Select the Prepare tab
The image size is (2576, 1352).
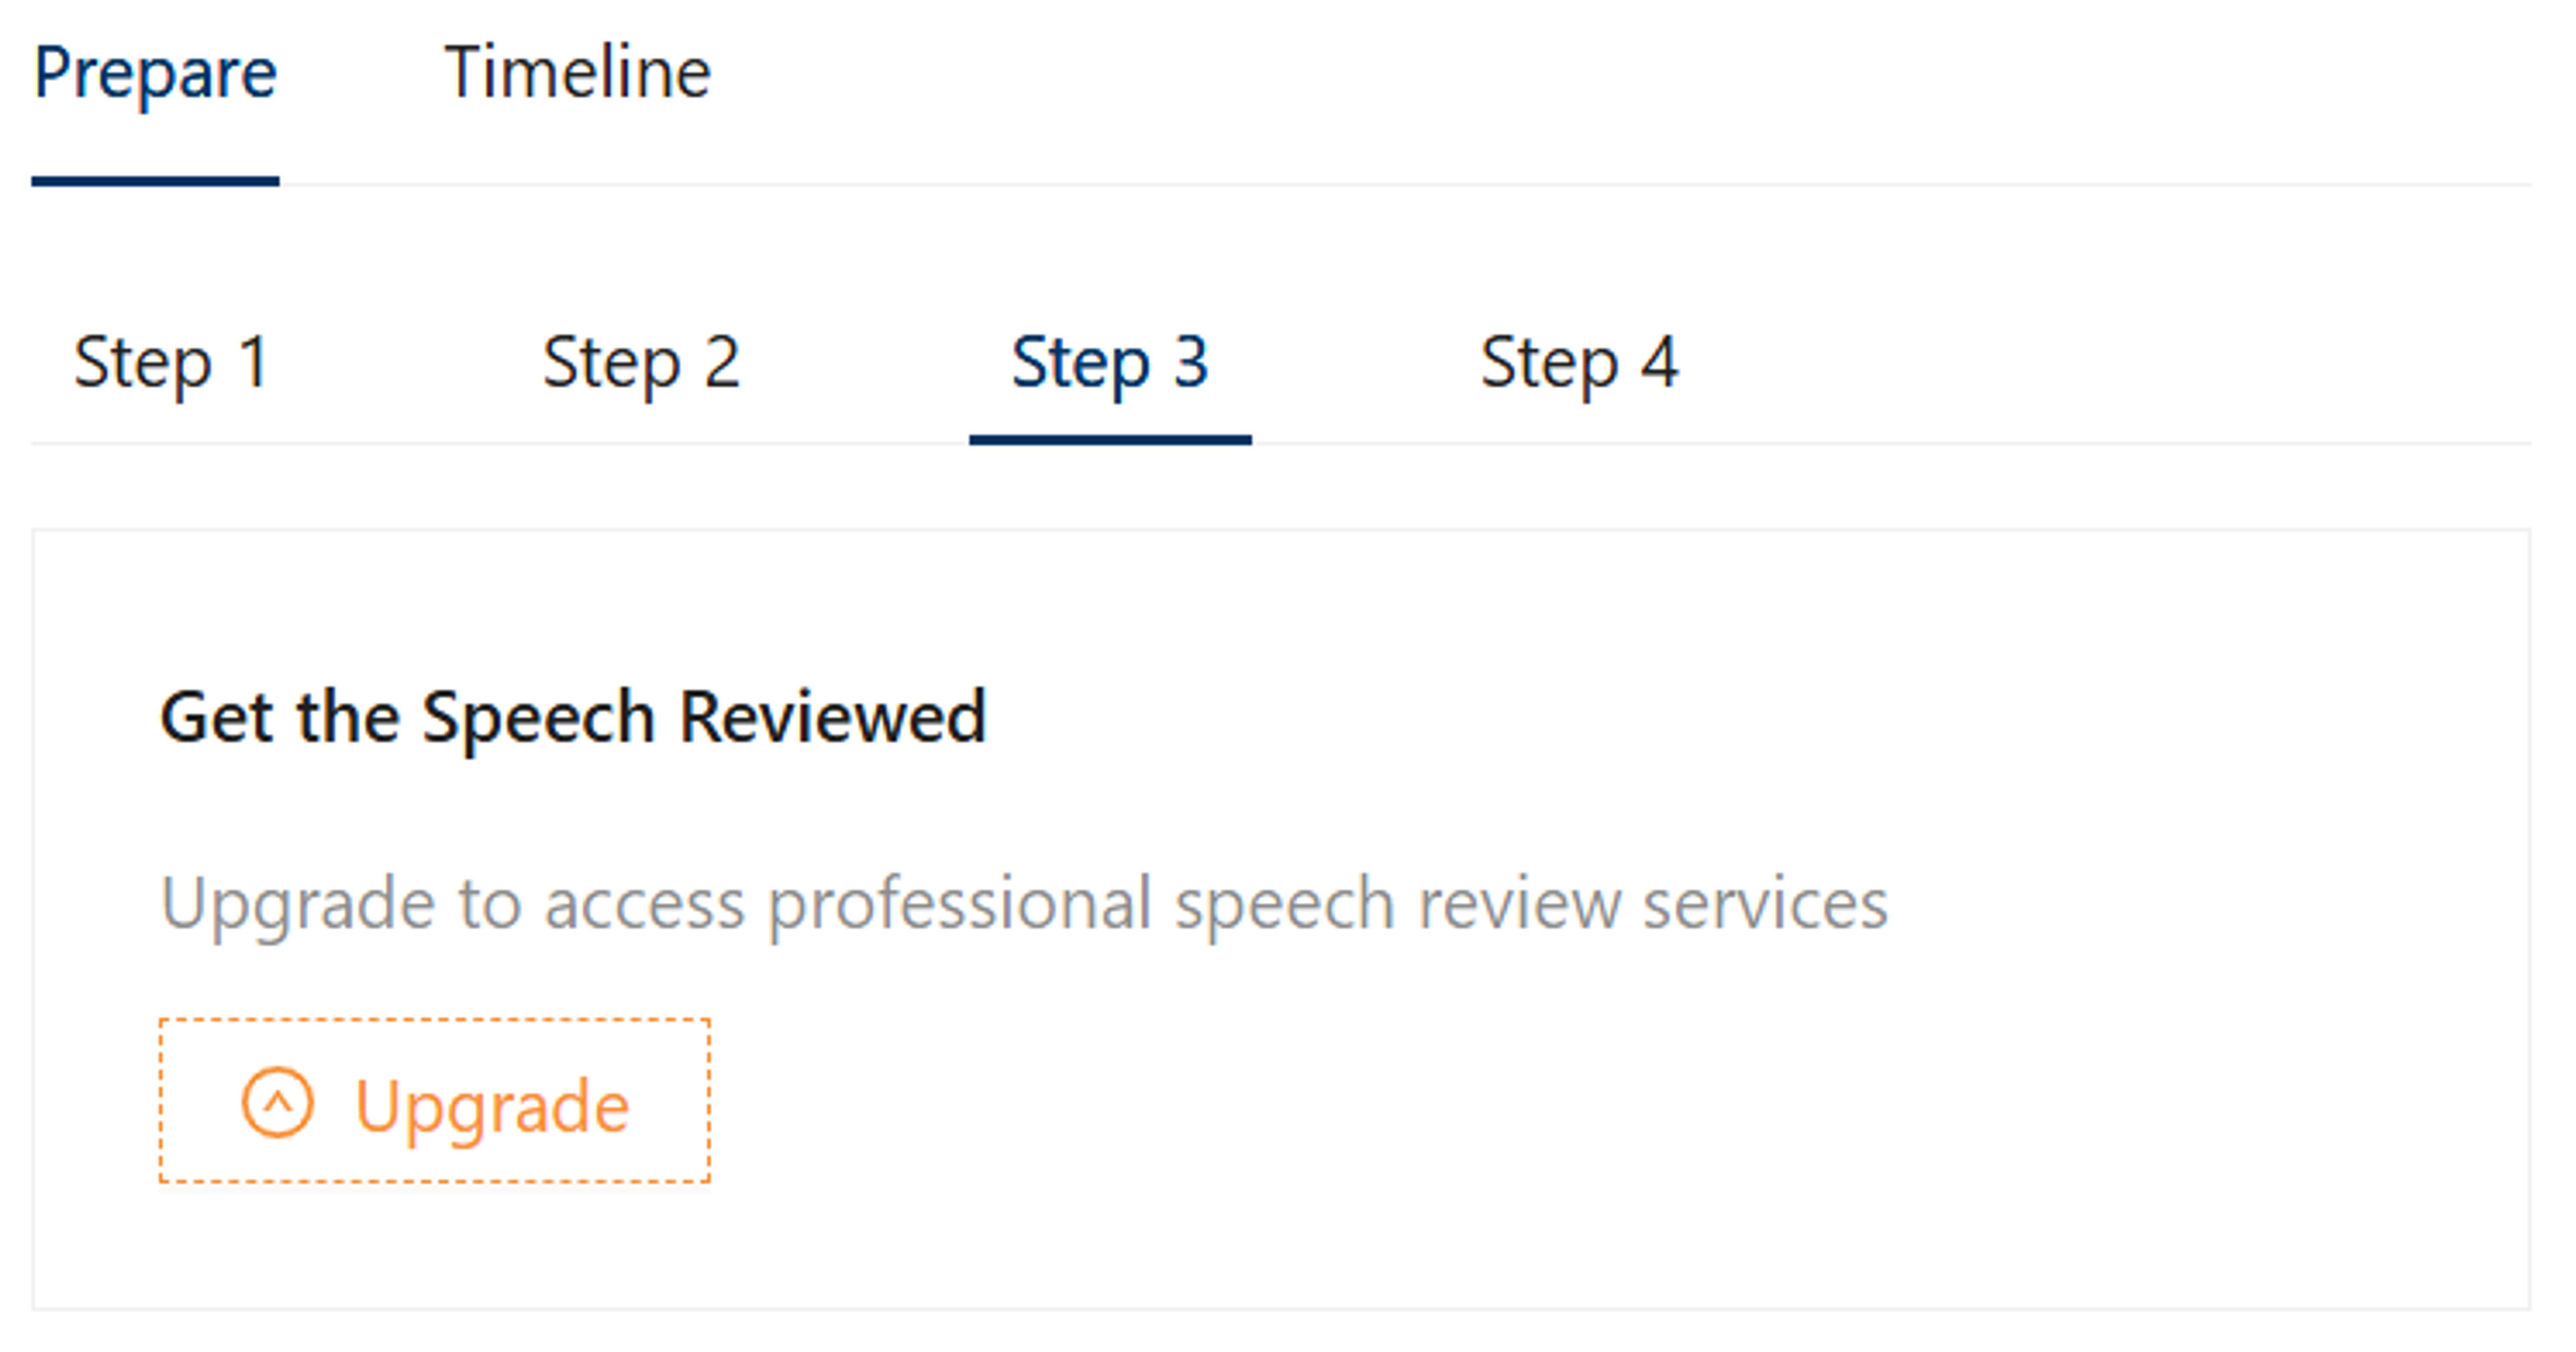(155, 73)
